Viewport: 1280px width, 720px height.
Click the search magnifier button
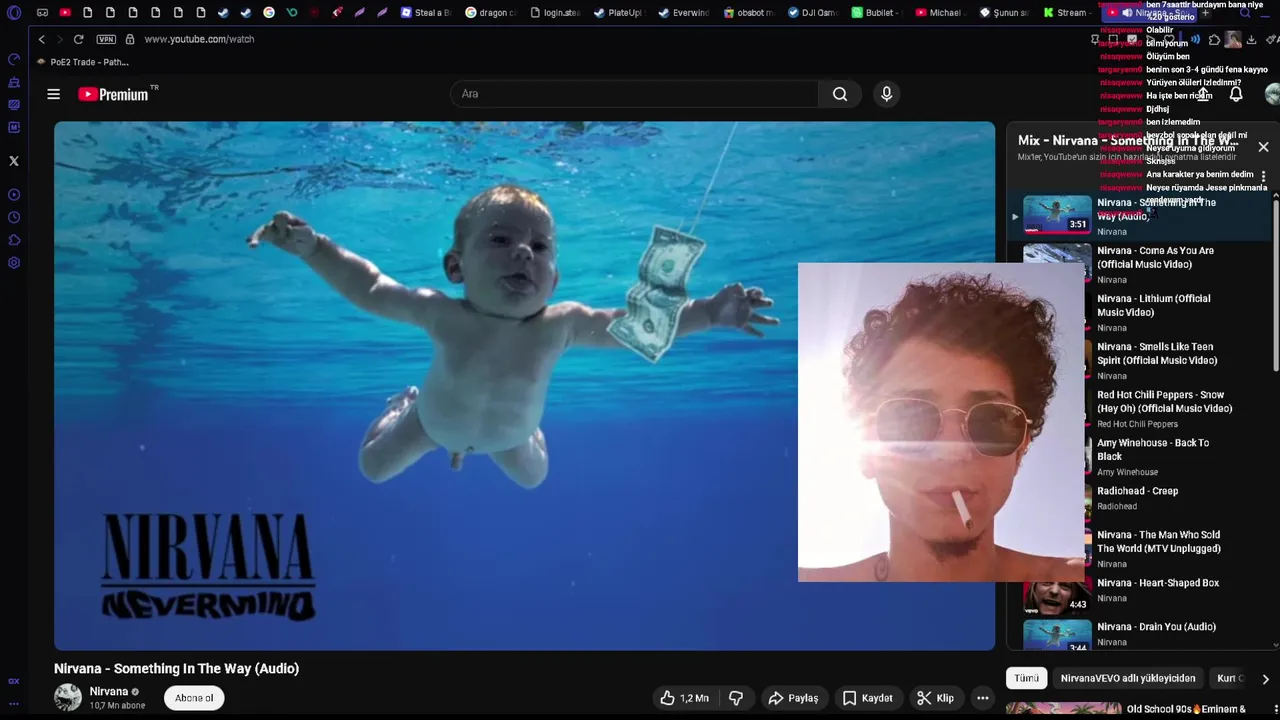pos(840,94)
